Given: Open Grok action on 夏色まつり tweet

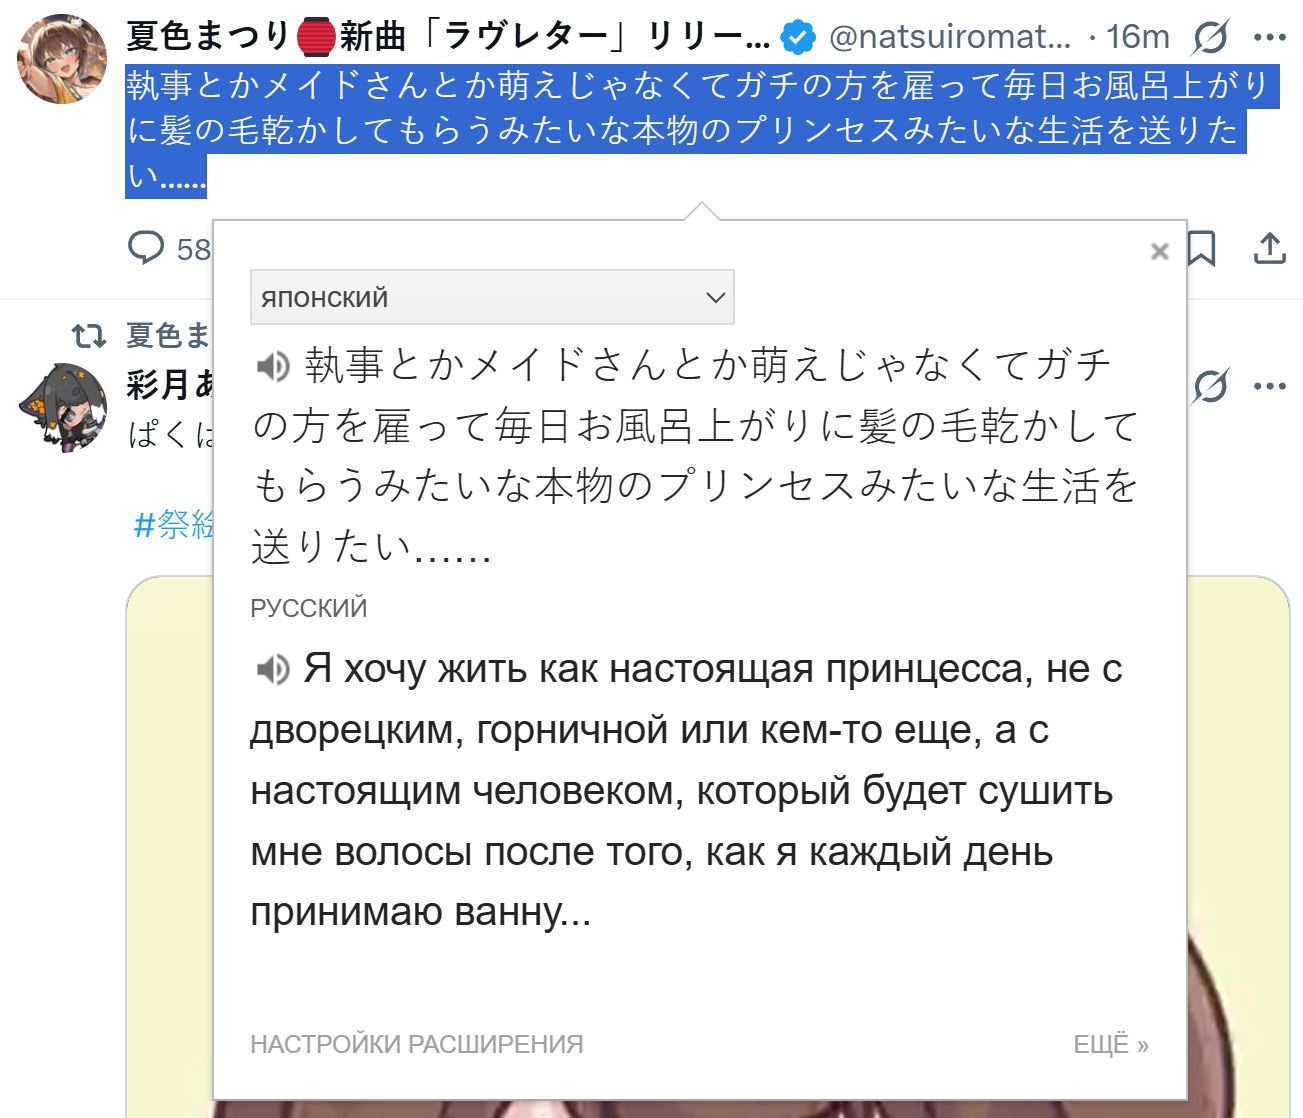Looking at the screenshot, I should 1210,37.
